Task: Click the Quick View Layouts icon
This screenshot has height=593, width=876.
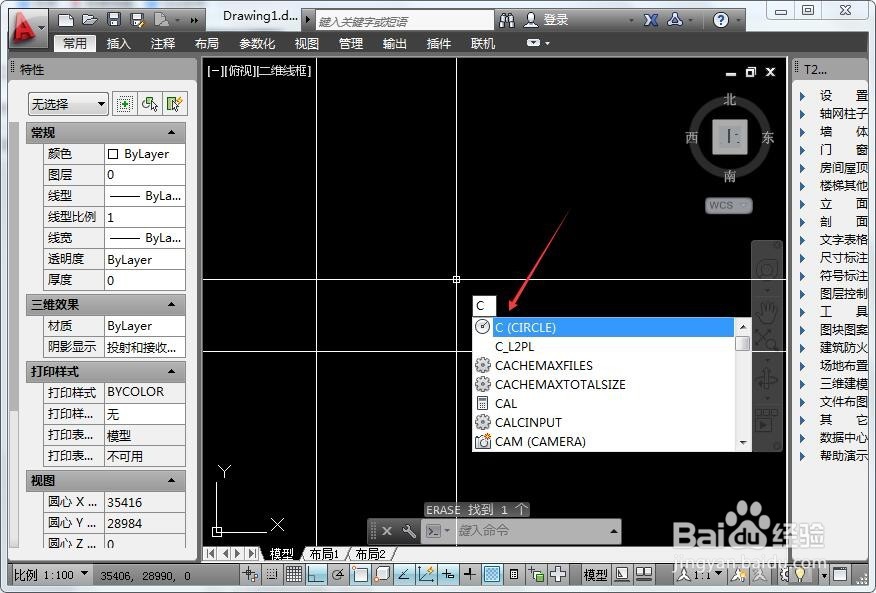Action: click(x=622, y=574)
